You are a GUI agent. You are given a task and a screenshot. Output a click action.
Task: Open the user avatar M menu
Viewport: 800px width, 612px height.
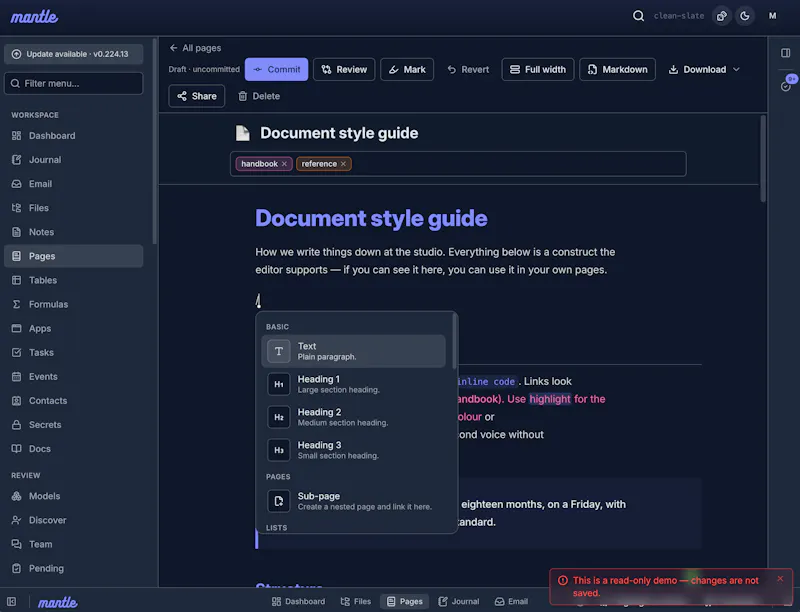coord(772,16)
